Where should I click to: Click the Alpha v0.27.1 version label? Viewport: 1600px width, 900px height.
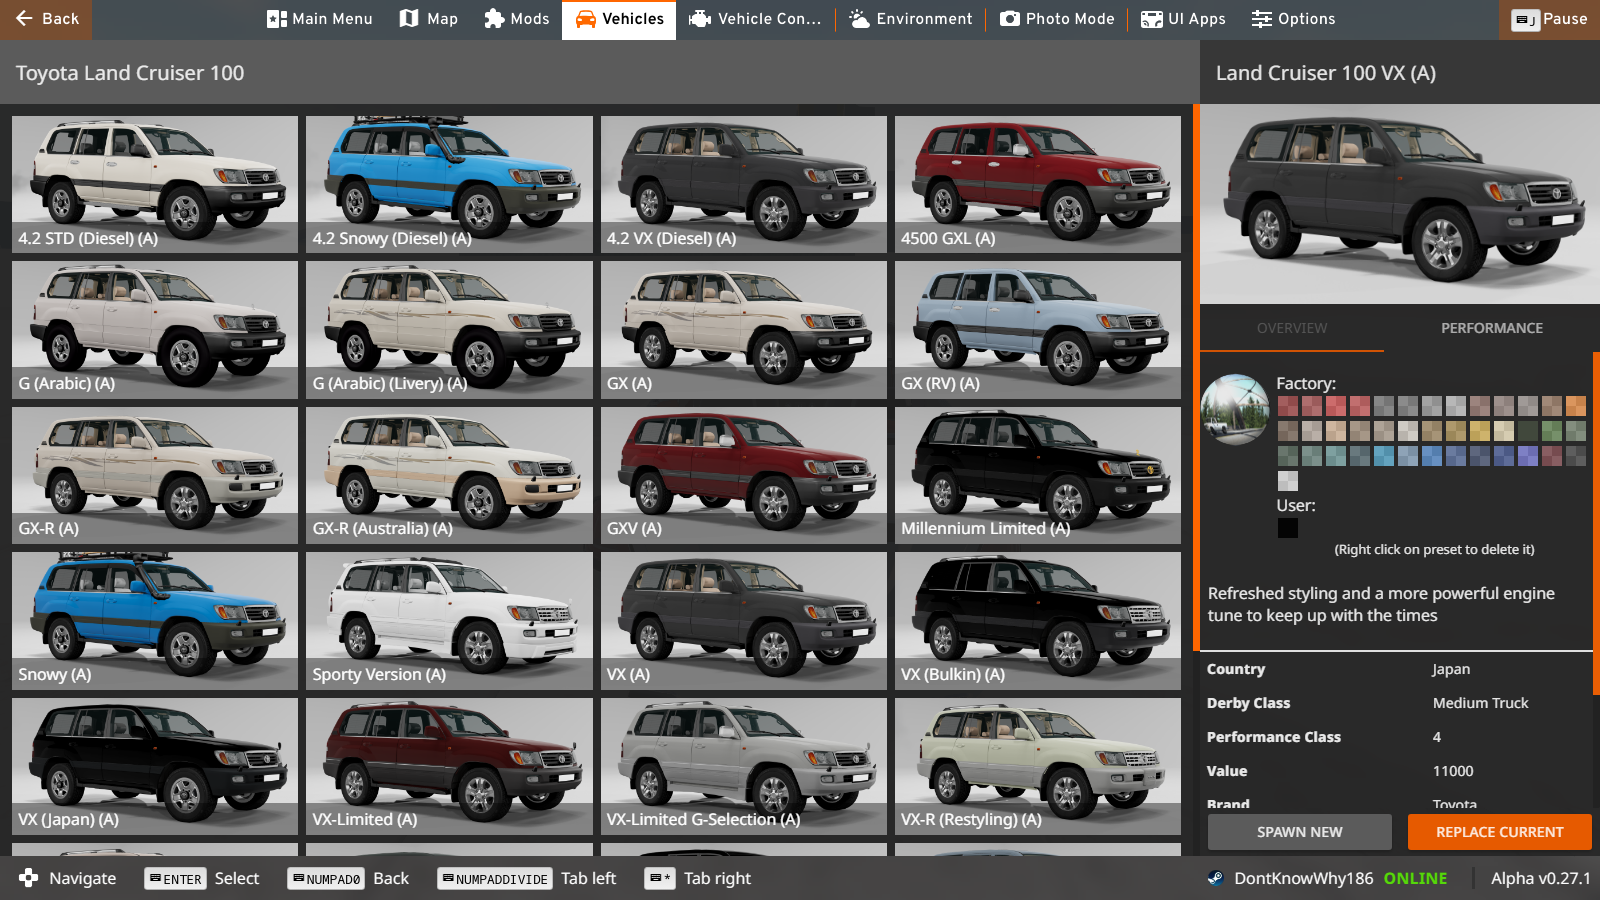pos(1540,878)
